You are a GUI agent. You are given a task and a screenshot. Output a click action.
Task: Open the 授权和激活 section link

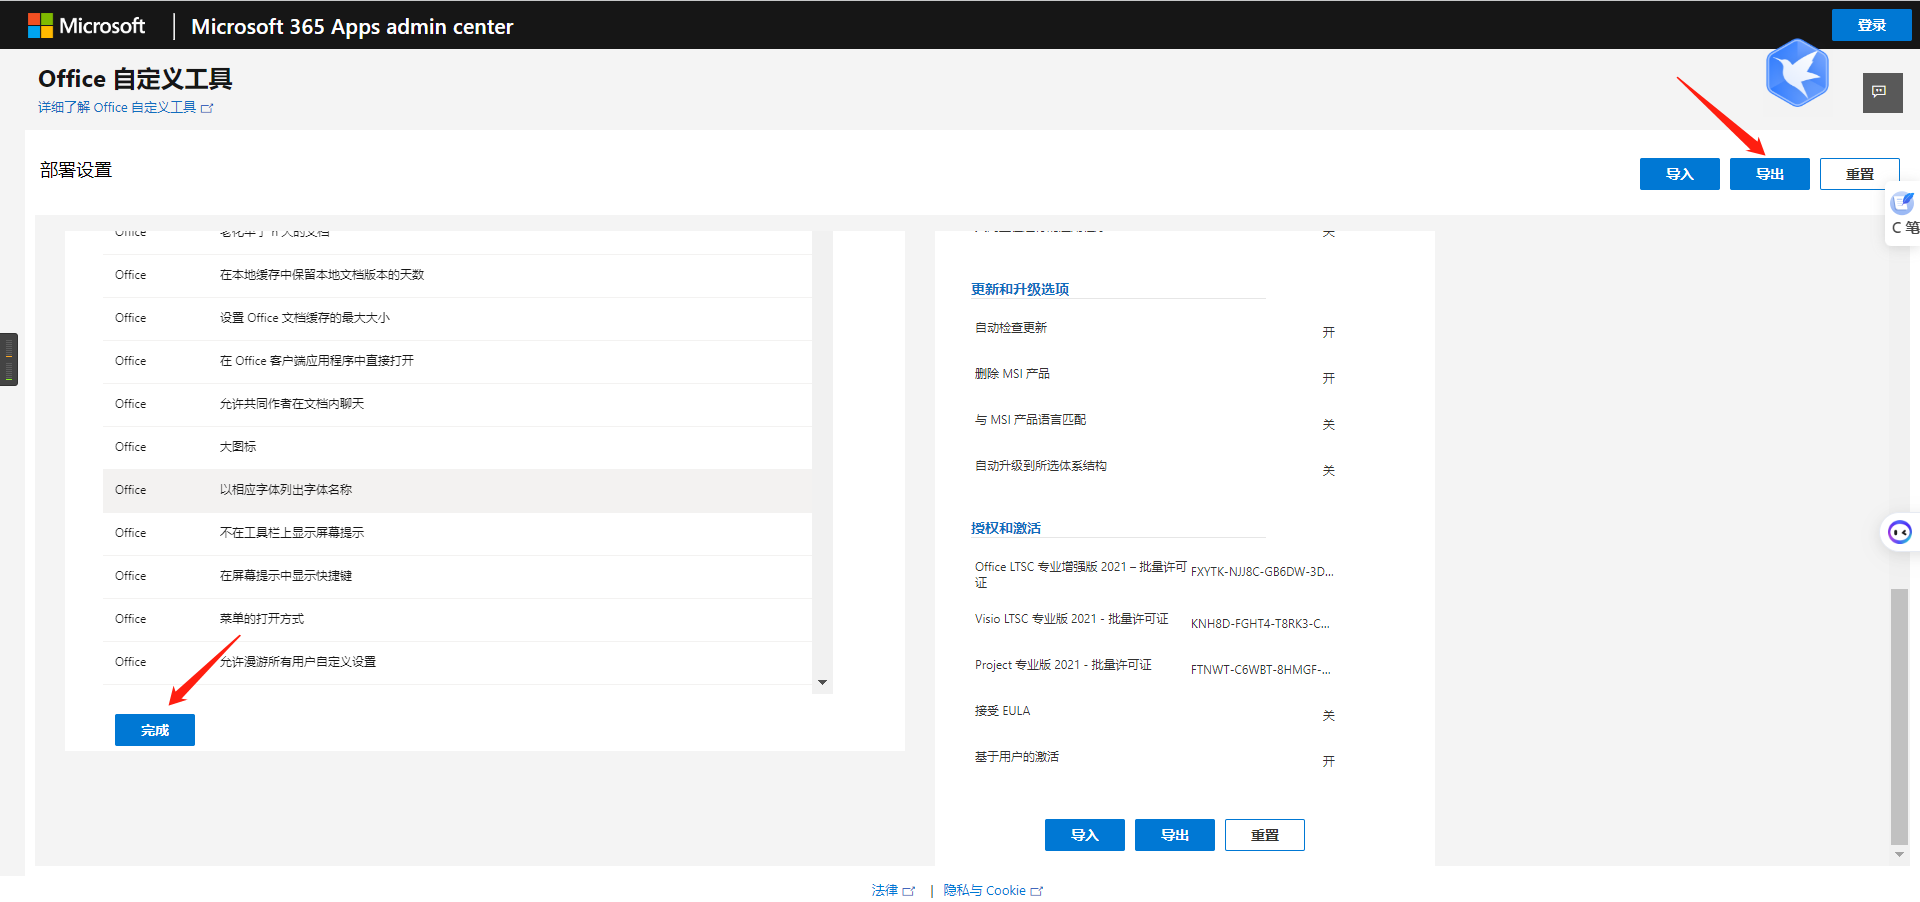[1005, 528]
